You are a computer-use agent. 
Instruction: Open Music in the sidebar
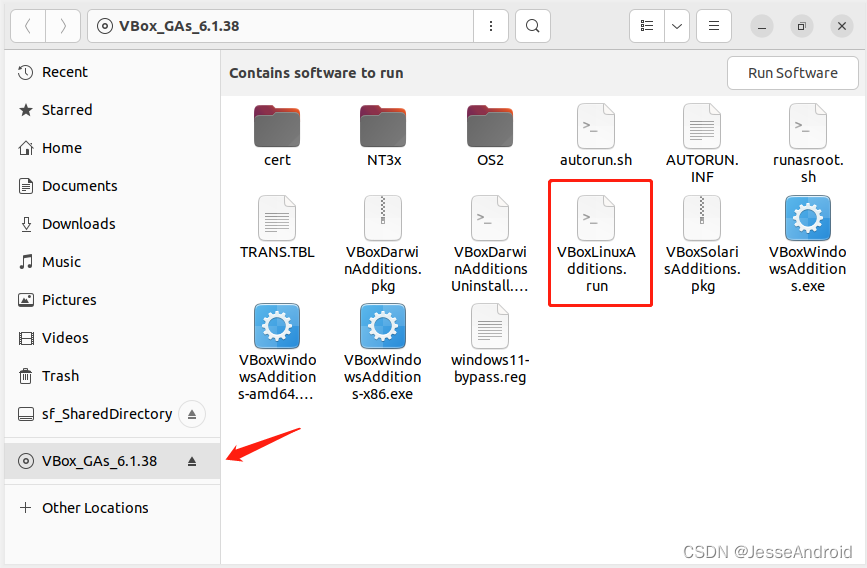click(x=112, y=262)
